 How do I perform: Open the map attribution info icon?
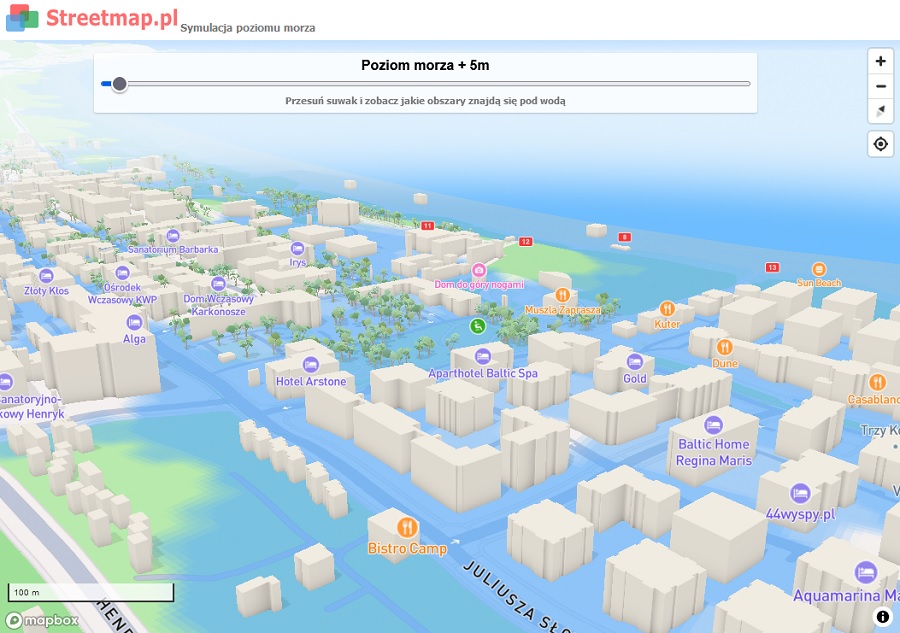(x=882, y=616)
